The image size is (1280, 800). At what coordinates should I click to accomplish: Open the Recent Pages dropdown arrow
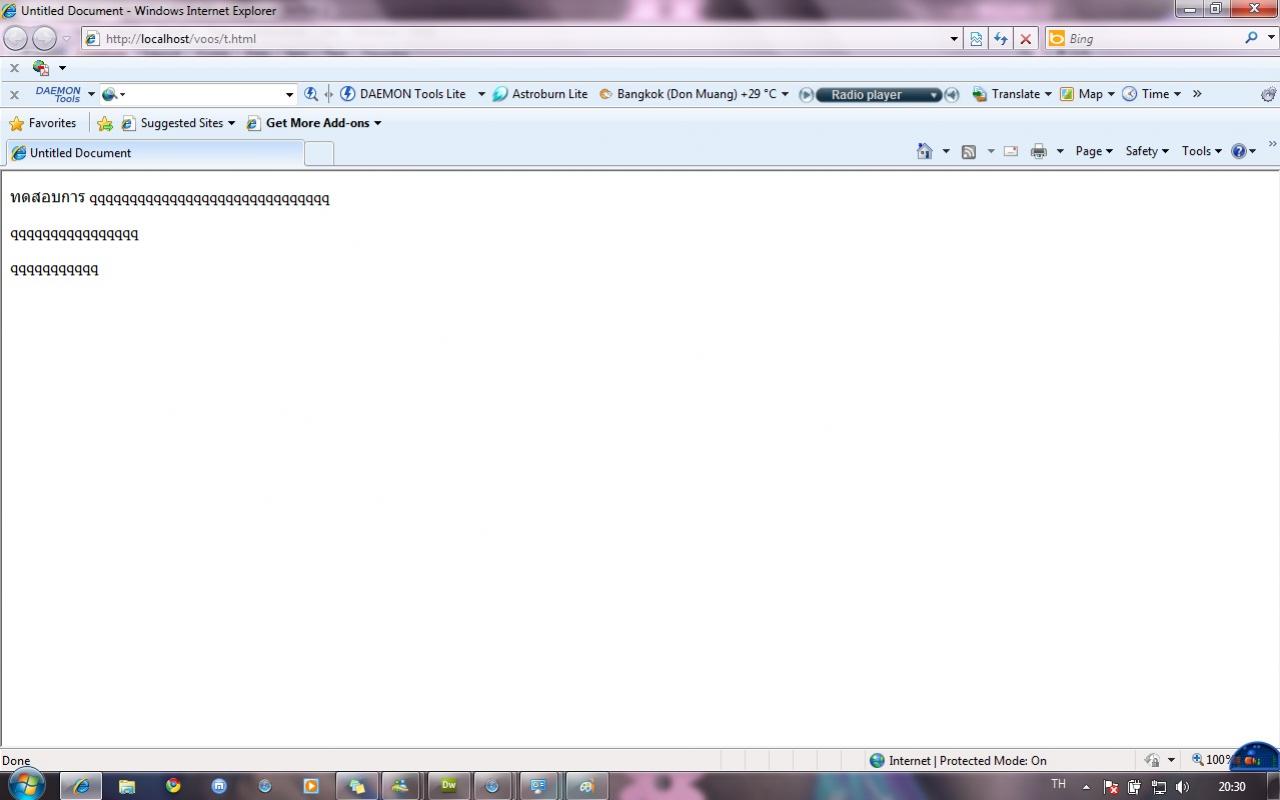(x=67, y=39)
